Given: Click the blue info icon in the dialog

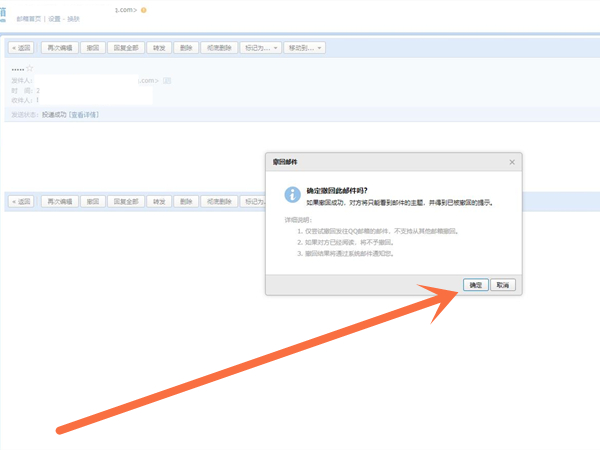Looking at the screenshot, I should tap(291, 194).
